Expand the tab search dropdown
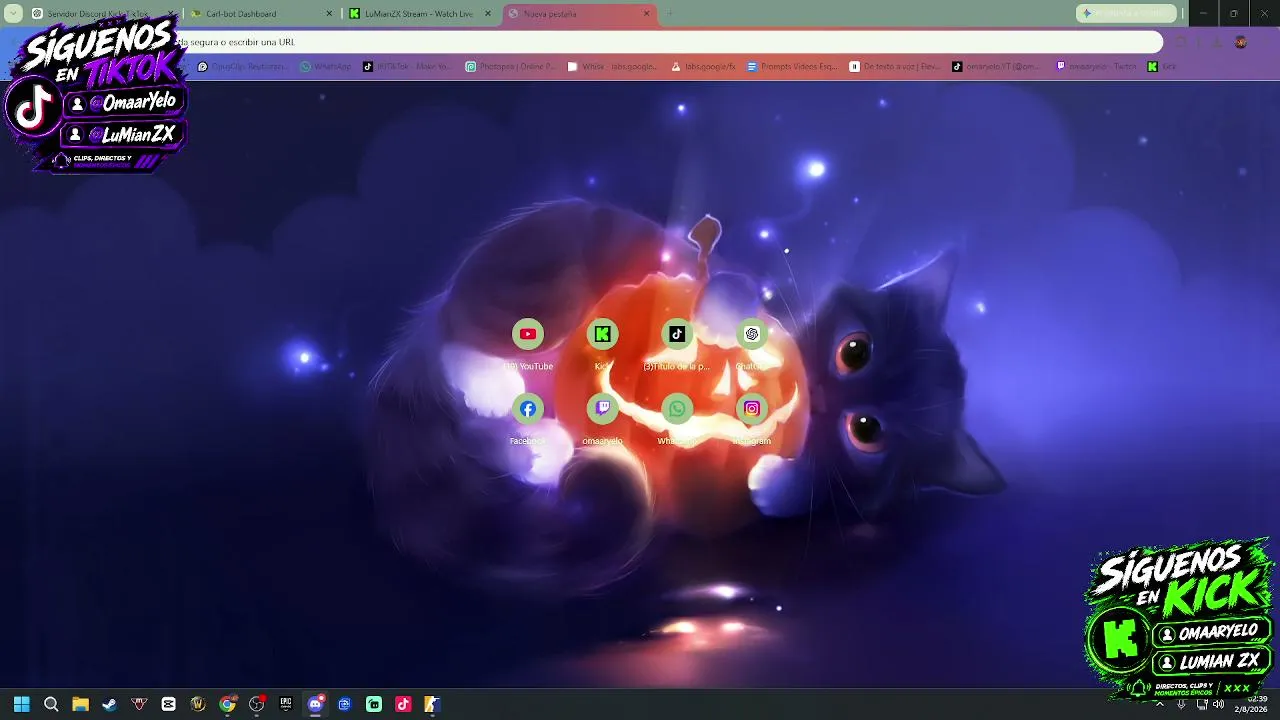Image resolution: width=1280 pixels, height=720 pixels. pos(13,14)
